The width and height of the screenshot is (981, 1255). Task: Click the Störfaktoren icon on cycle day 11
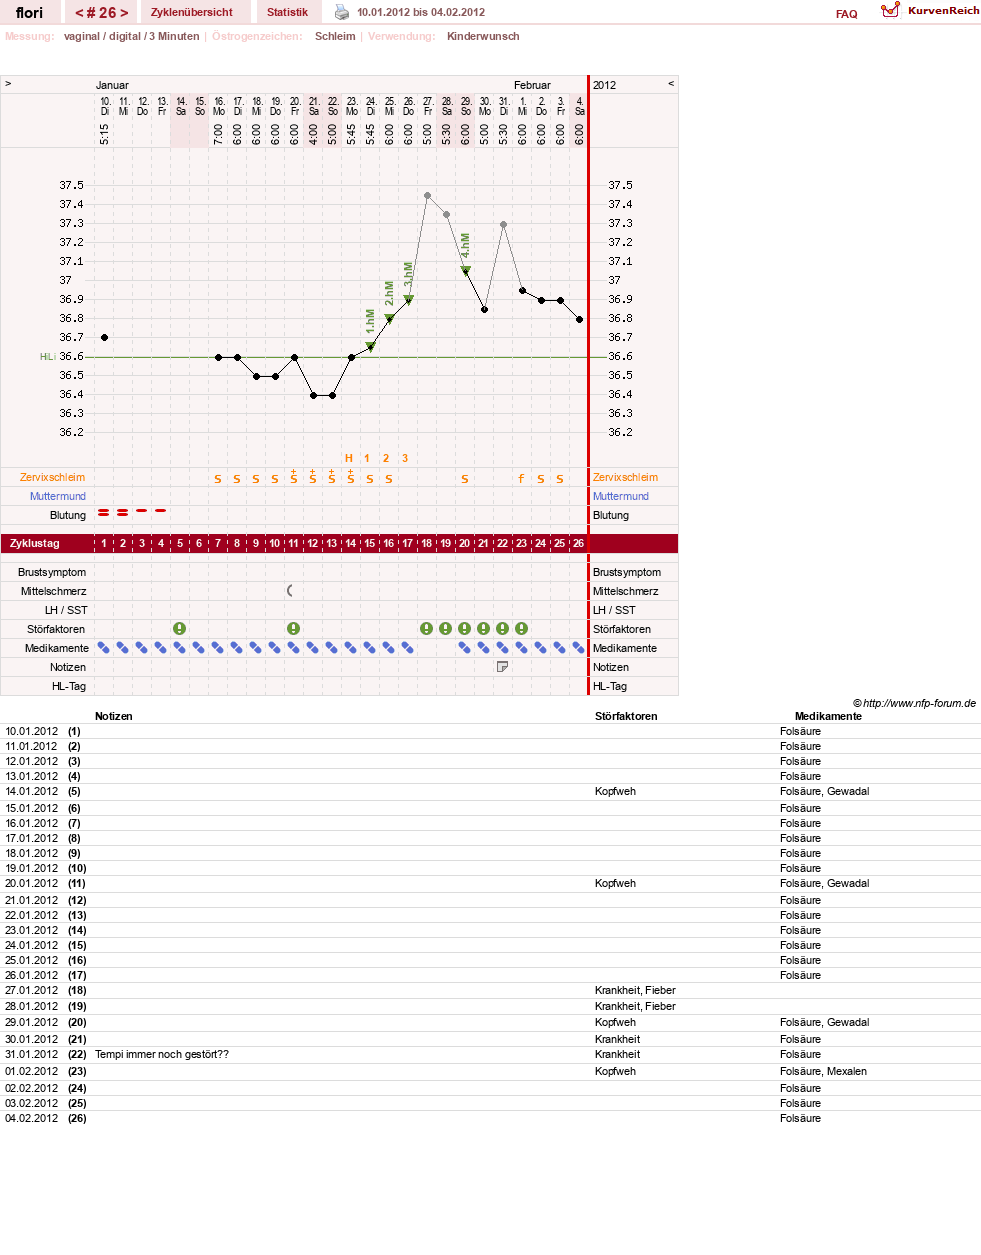(294, 629)
